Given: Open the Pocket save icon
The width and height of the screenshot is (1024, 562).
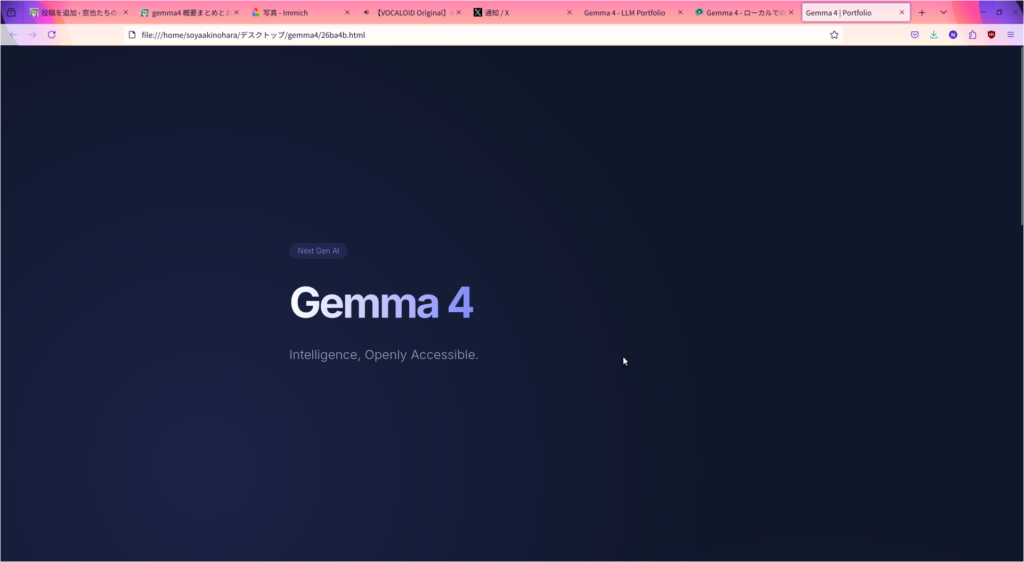Looking at the screenshot, I should 914,34.
